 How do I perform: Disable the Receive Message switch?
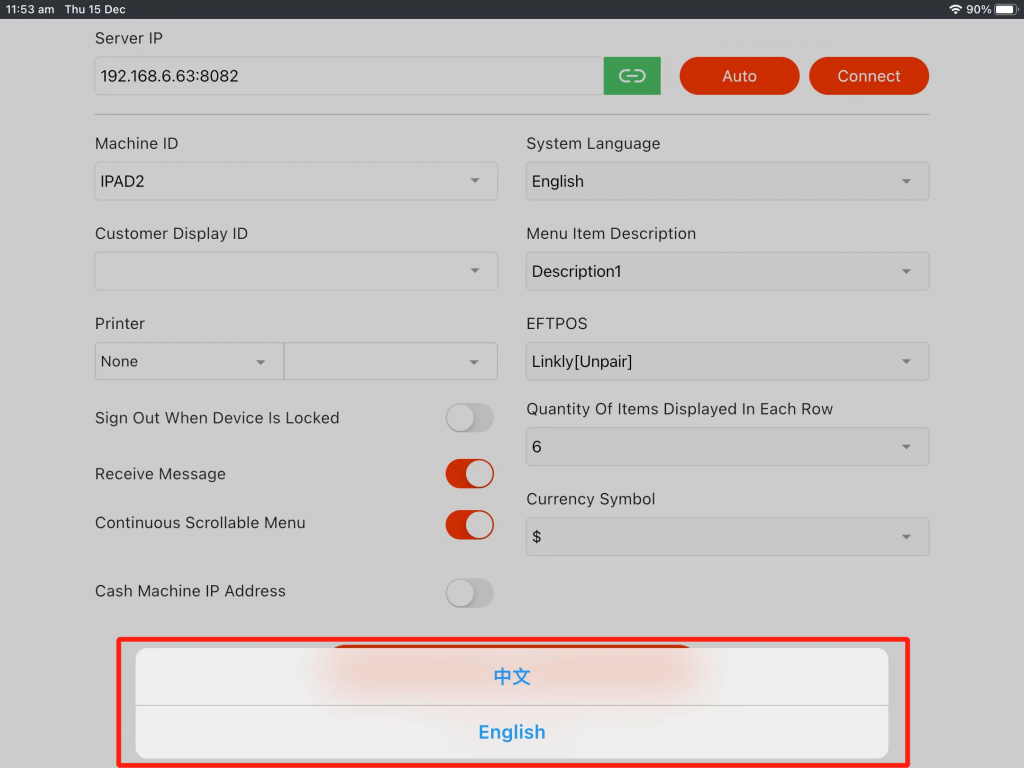point(469,474)
